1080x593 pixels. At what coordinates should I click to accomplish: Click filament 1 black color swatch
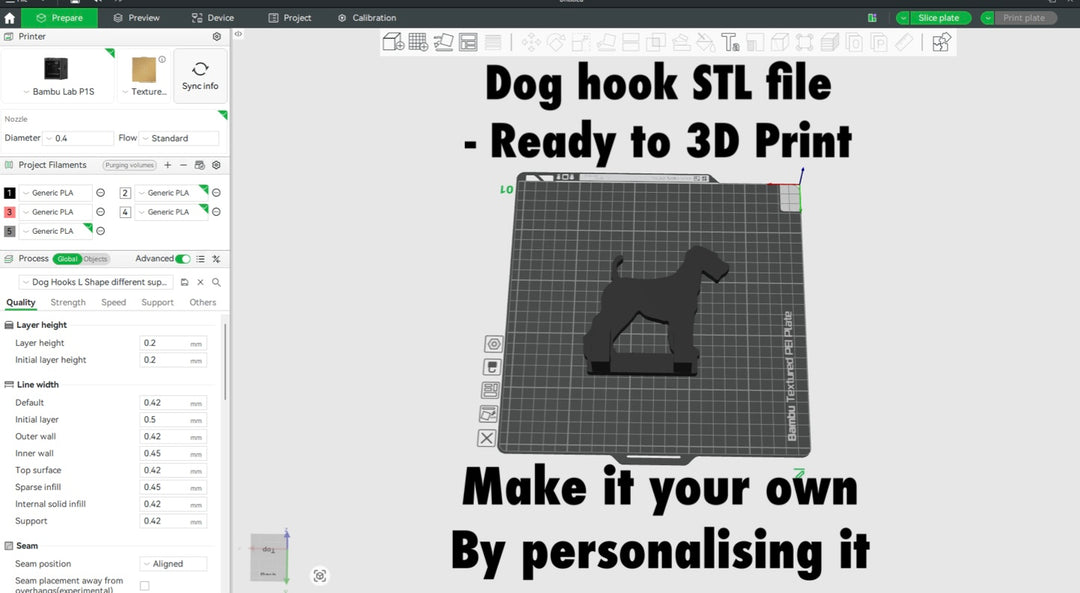point(10,193)
